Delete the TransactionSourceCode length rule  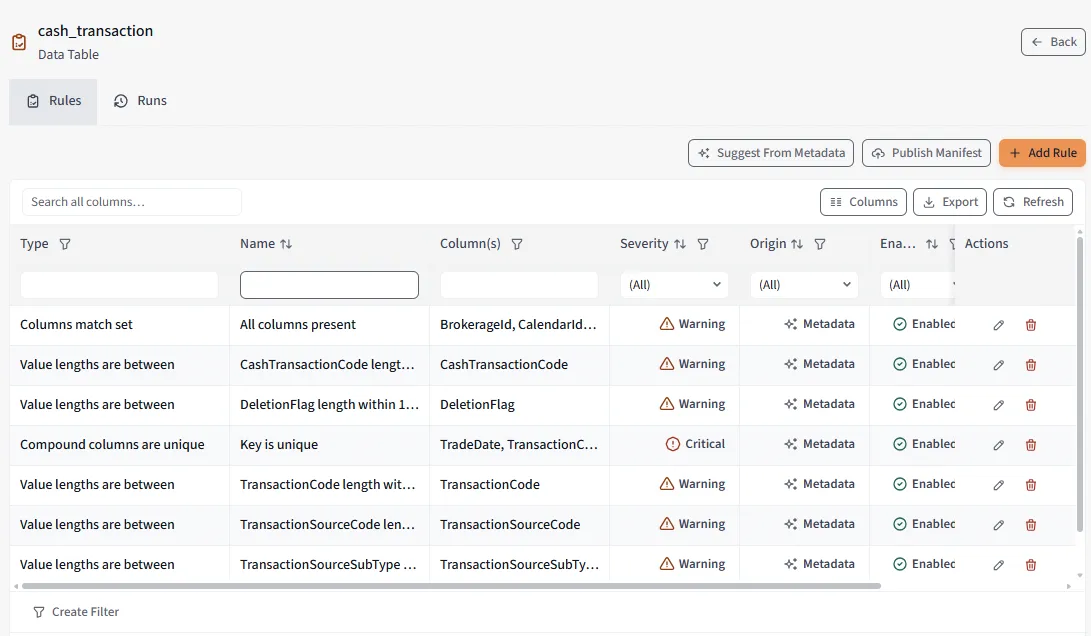(1031, 525)
